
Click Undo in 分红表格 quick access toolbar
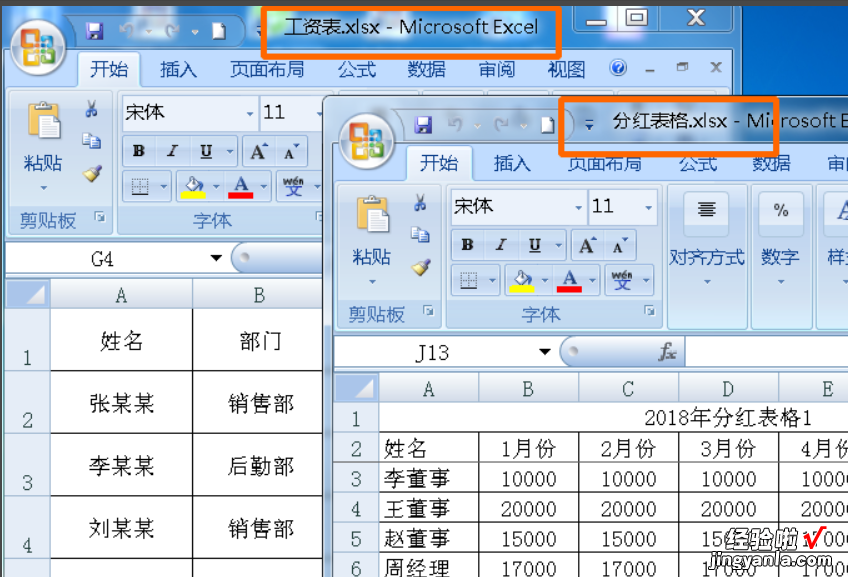point(455,125)
